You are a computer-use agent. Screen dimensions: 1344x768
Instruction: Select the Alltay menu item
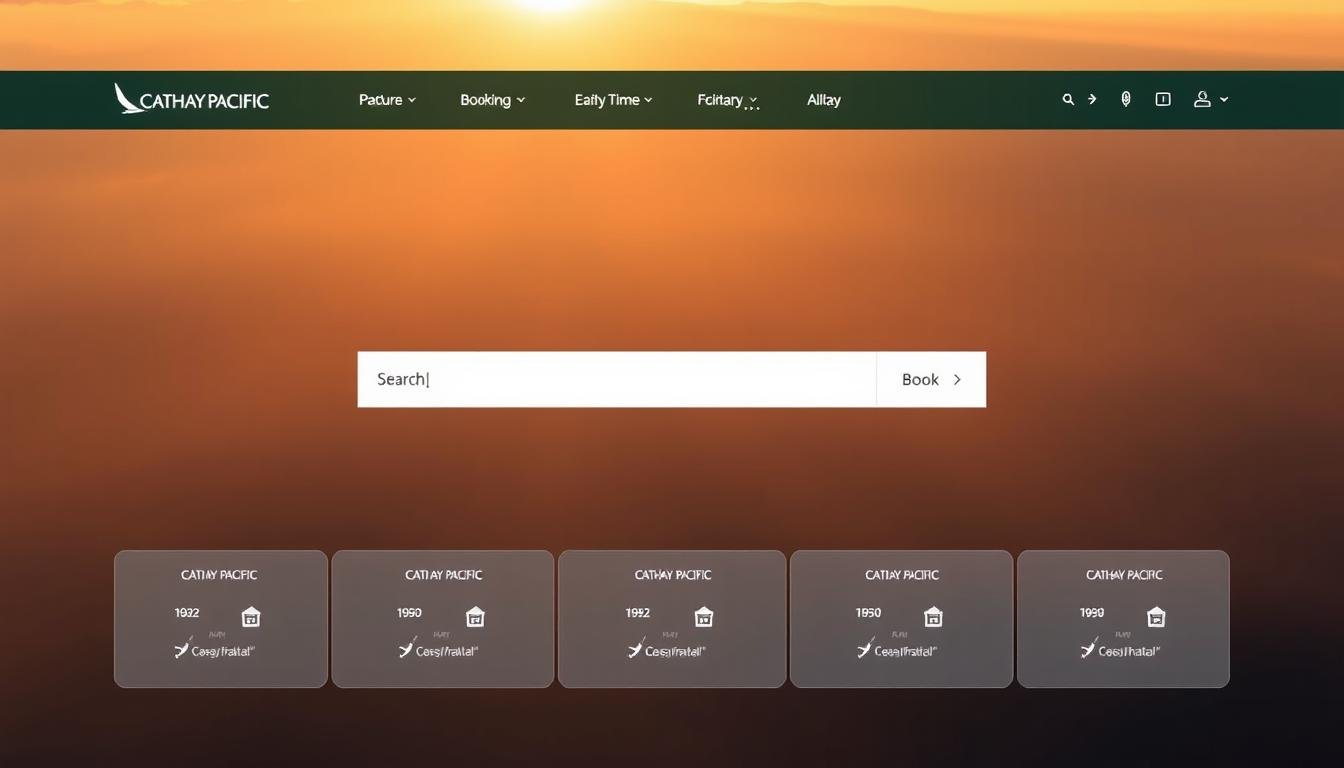[823, 100]
